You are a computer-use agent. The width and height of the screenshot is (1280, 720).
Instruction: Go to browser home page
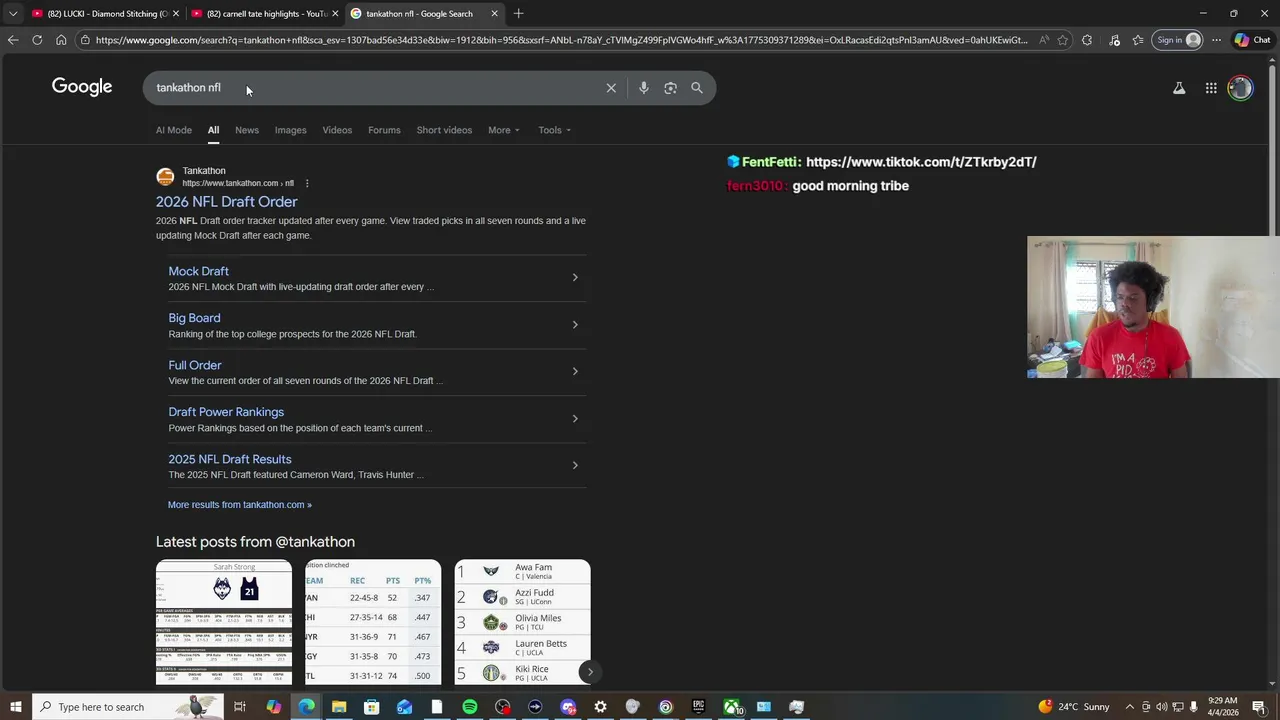coord(61,40)
